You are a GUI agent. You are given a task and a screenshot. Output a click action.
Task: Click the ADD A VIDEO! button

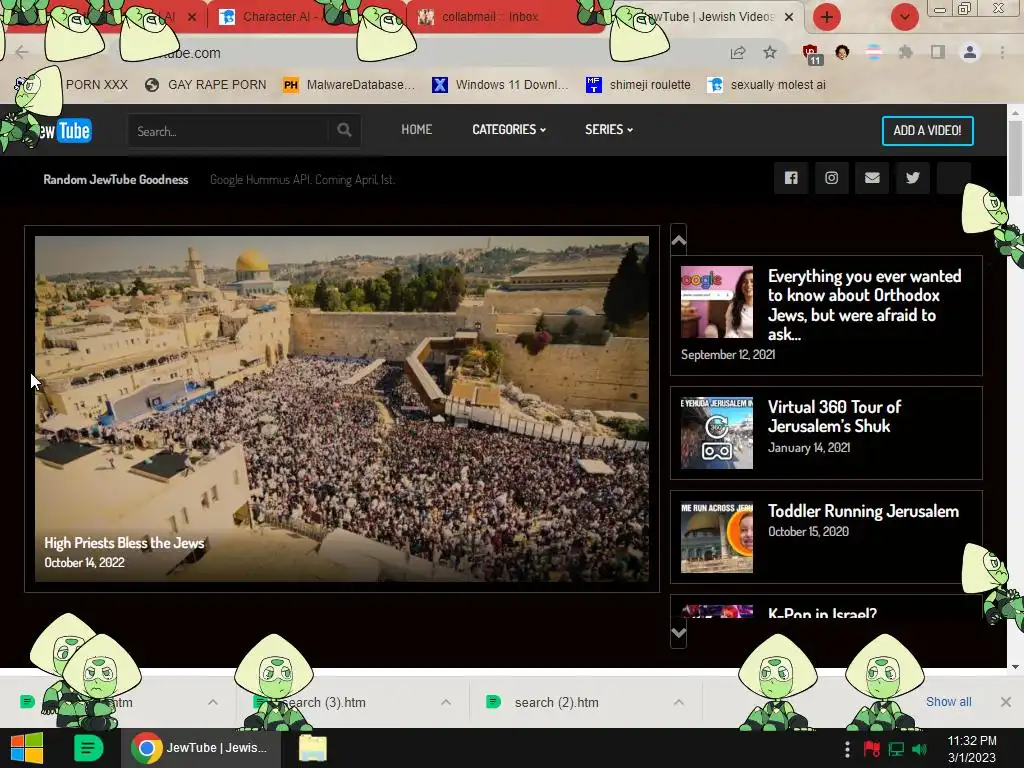click(x=927, y=131)
